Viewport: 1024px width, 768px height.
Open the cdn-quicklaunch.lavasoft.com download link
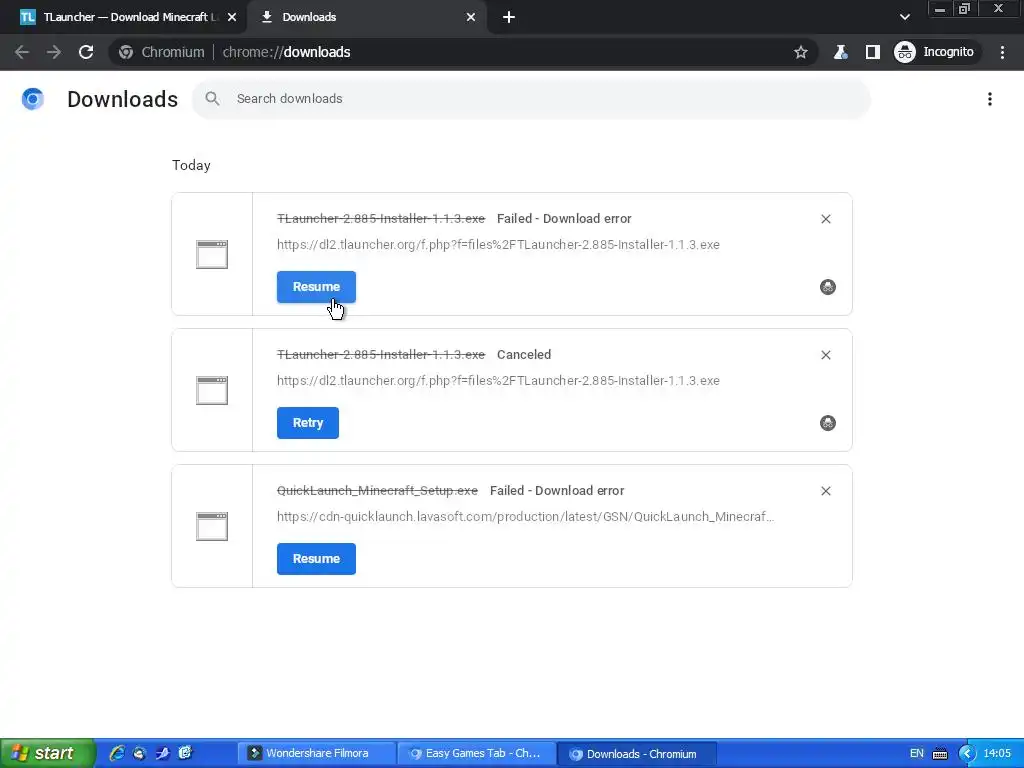click(x=525, y=516)
